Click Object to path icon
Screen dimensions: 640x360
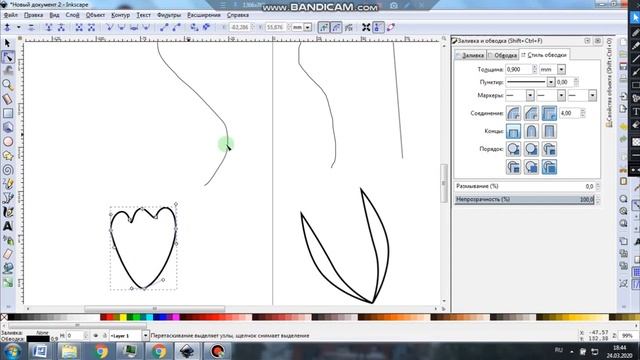click(194, 27)
